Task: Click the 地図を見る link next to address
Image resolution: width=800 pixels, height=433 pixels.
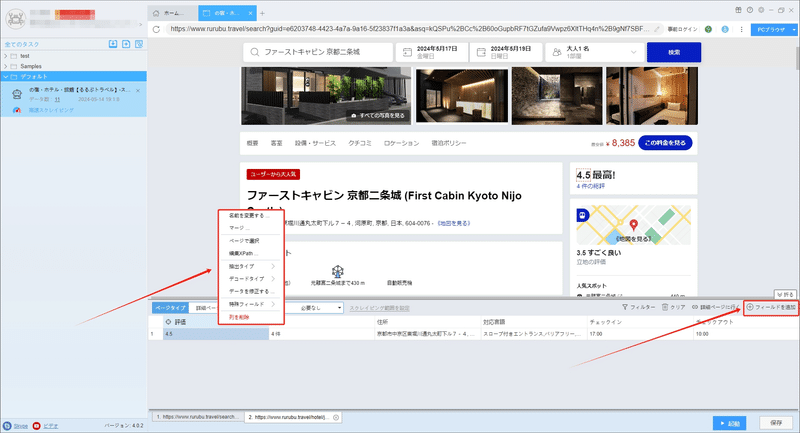Action: tap(454, 223)
